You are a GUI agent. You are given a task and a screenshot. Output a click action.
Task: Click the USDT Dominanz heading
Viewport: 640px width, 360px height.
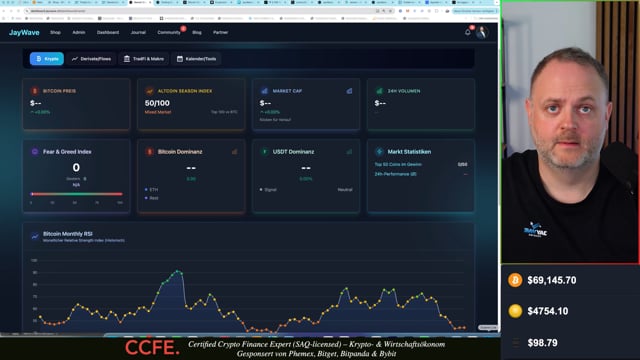point(293,151)
